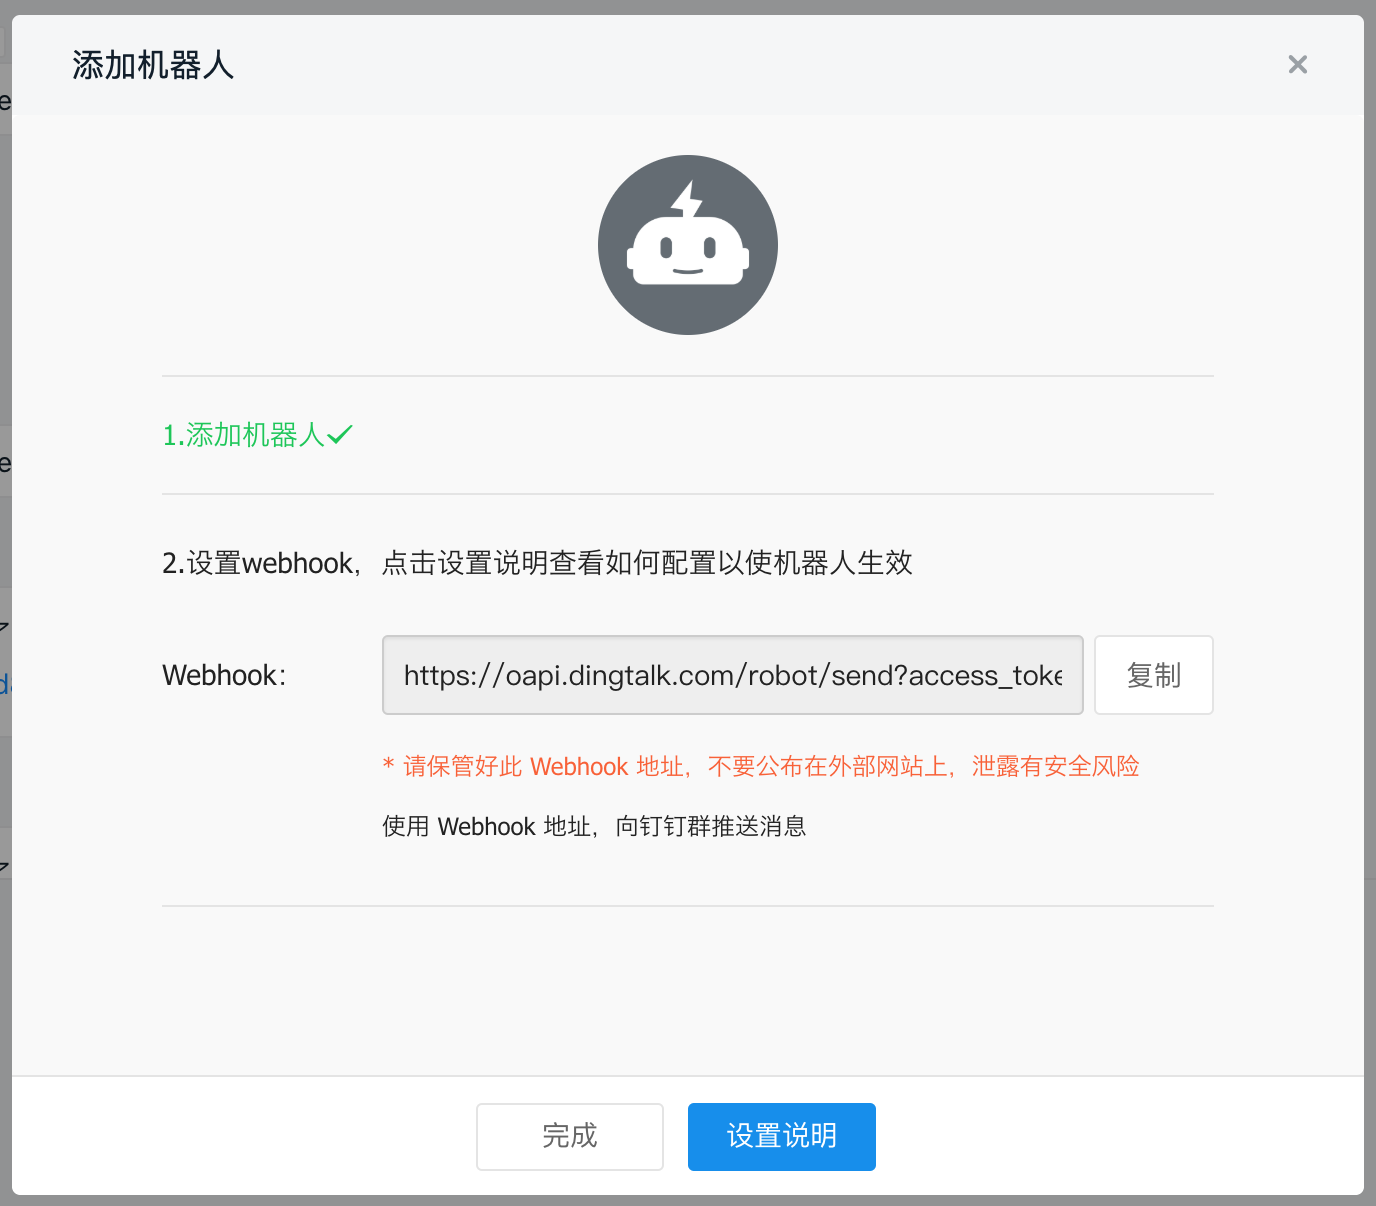Click 使用 Webhook 地址 description text
This screenshot has width=1376, height=1206.
pyautogui.click(x=594, y=826)
